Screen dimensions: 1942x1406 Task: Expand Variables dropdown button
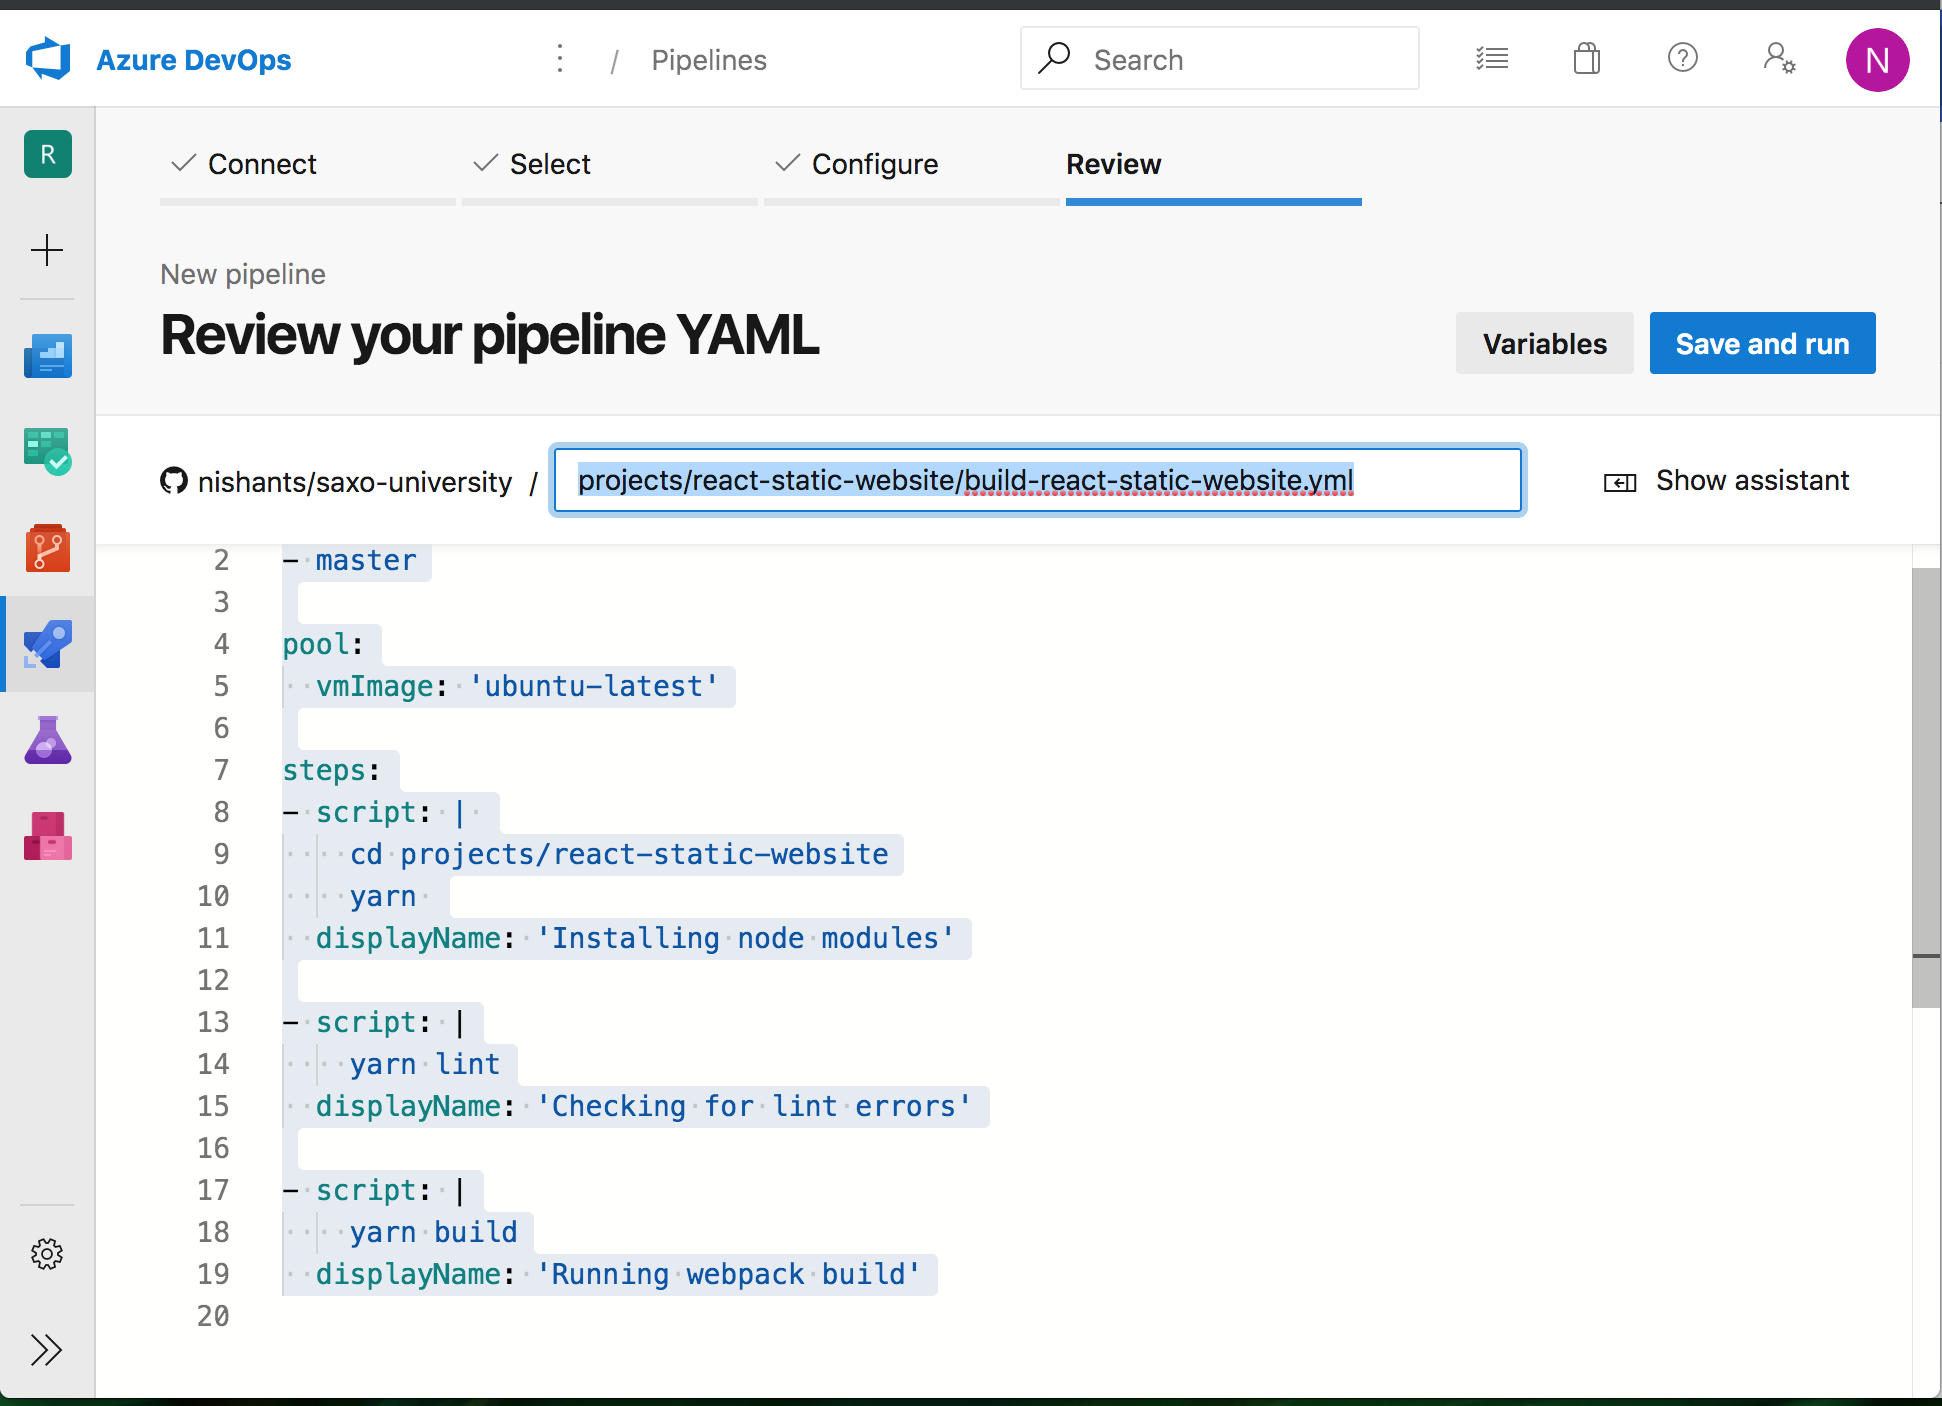(1544, 342)
